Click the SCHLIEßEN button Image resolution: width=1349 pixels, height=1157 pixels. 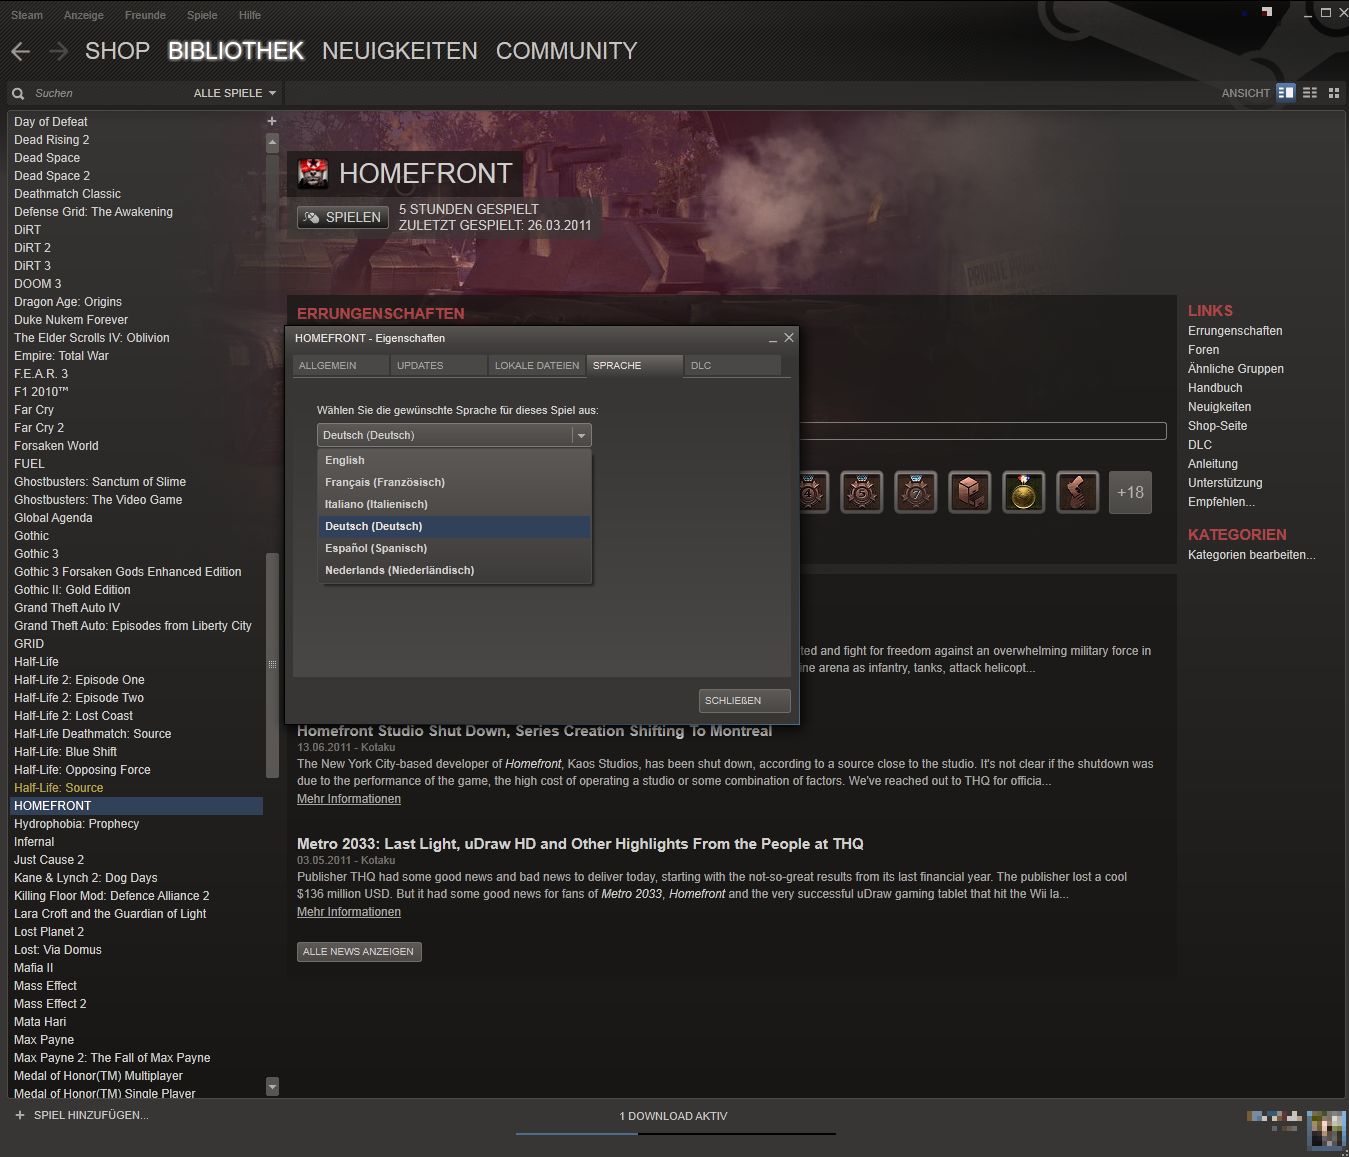click(745, 701)
